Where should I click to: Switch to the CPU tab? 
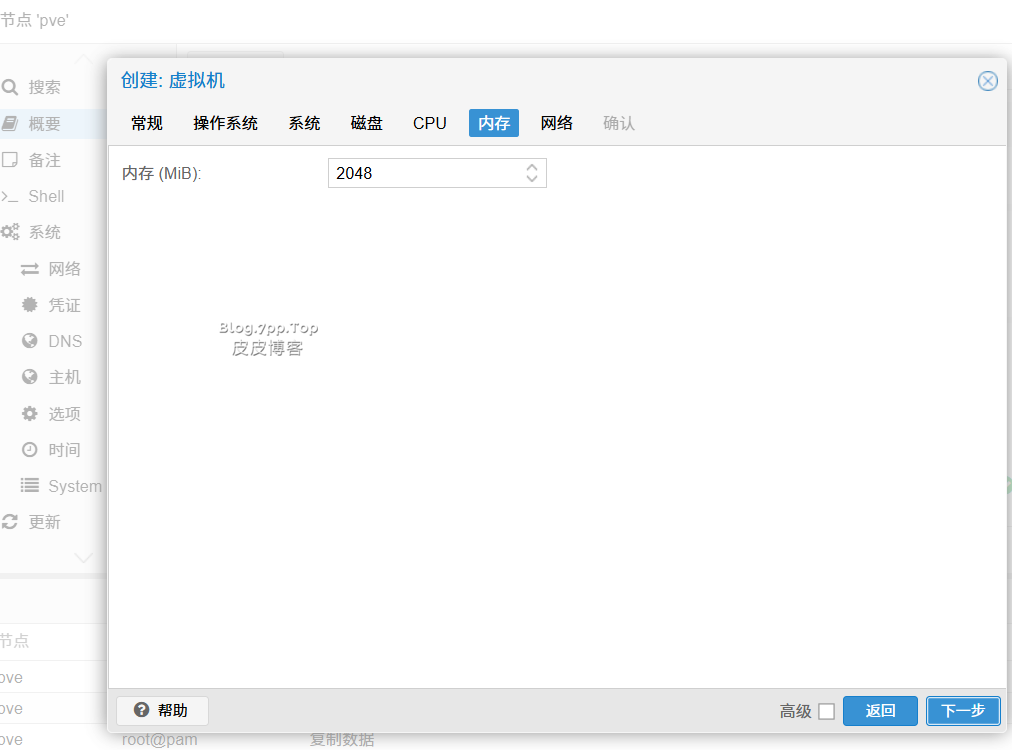pyautogui.click(x=430, y=123)
